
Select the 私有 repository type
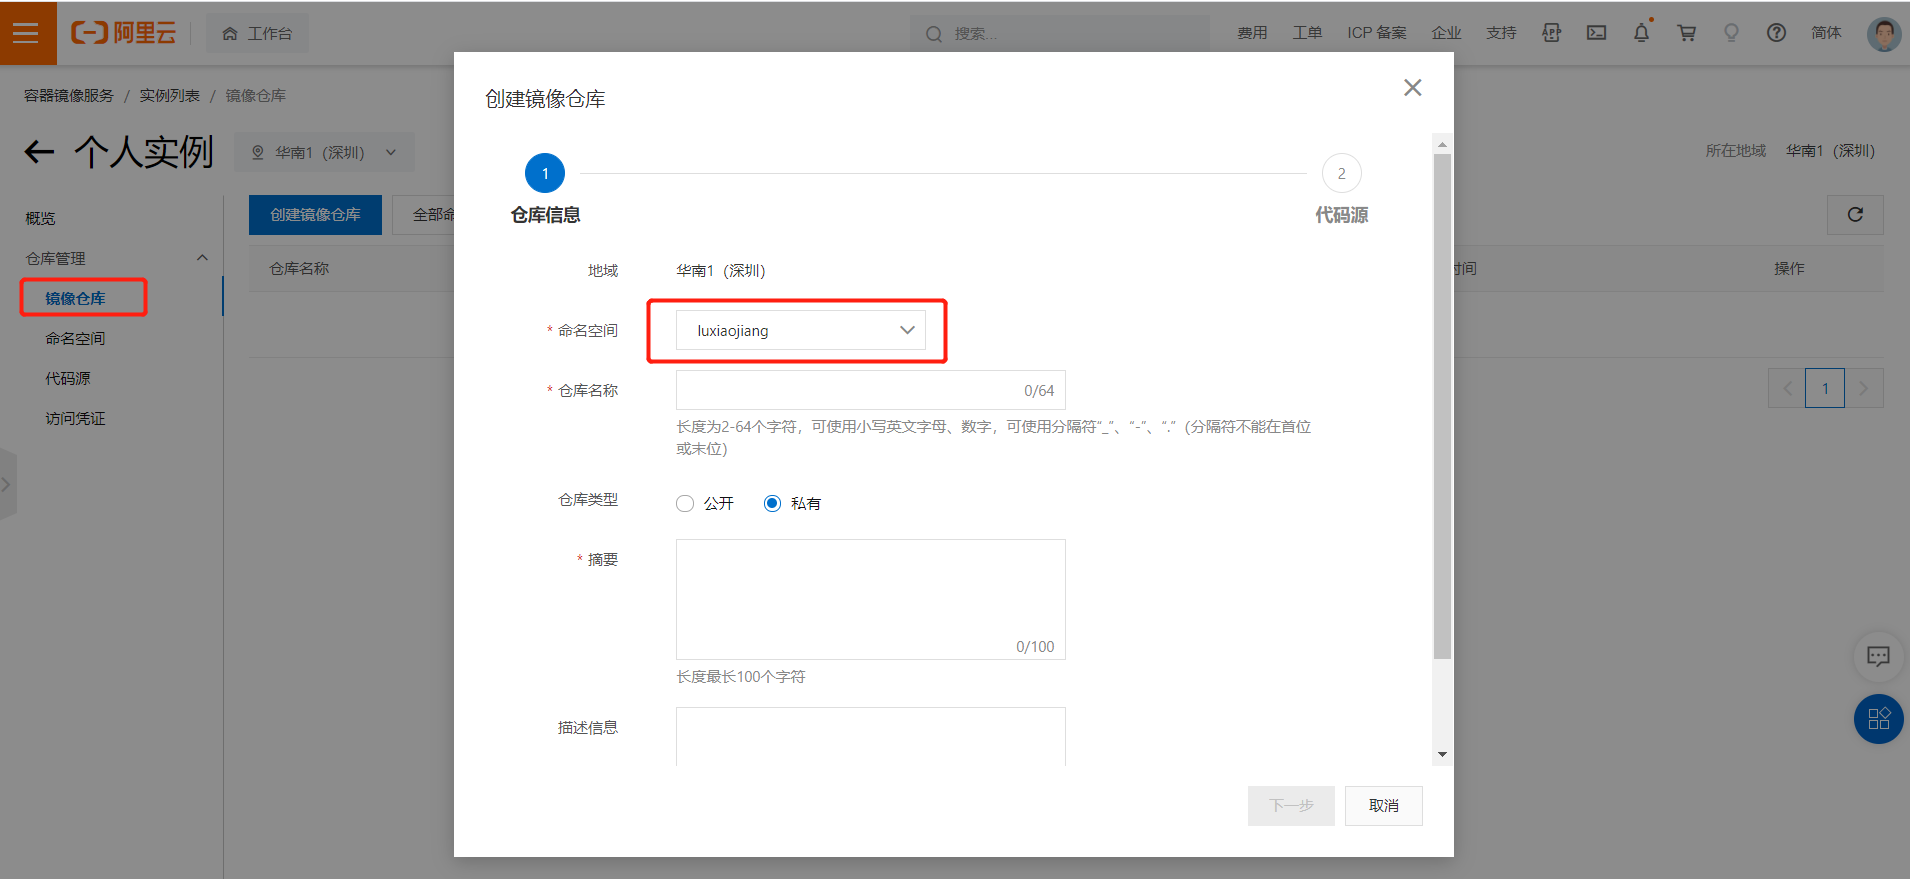coord(772,504)
